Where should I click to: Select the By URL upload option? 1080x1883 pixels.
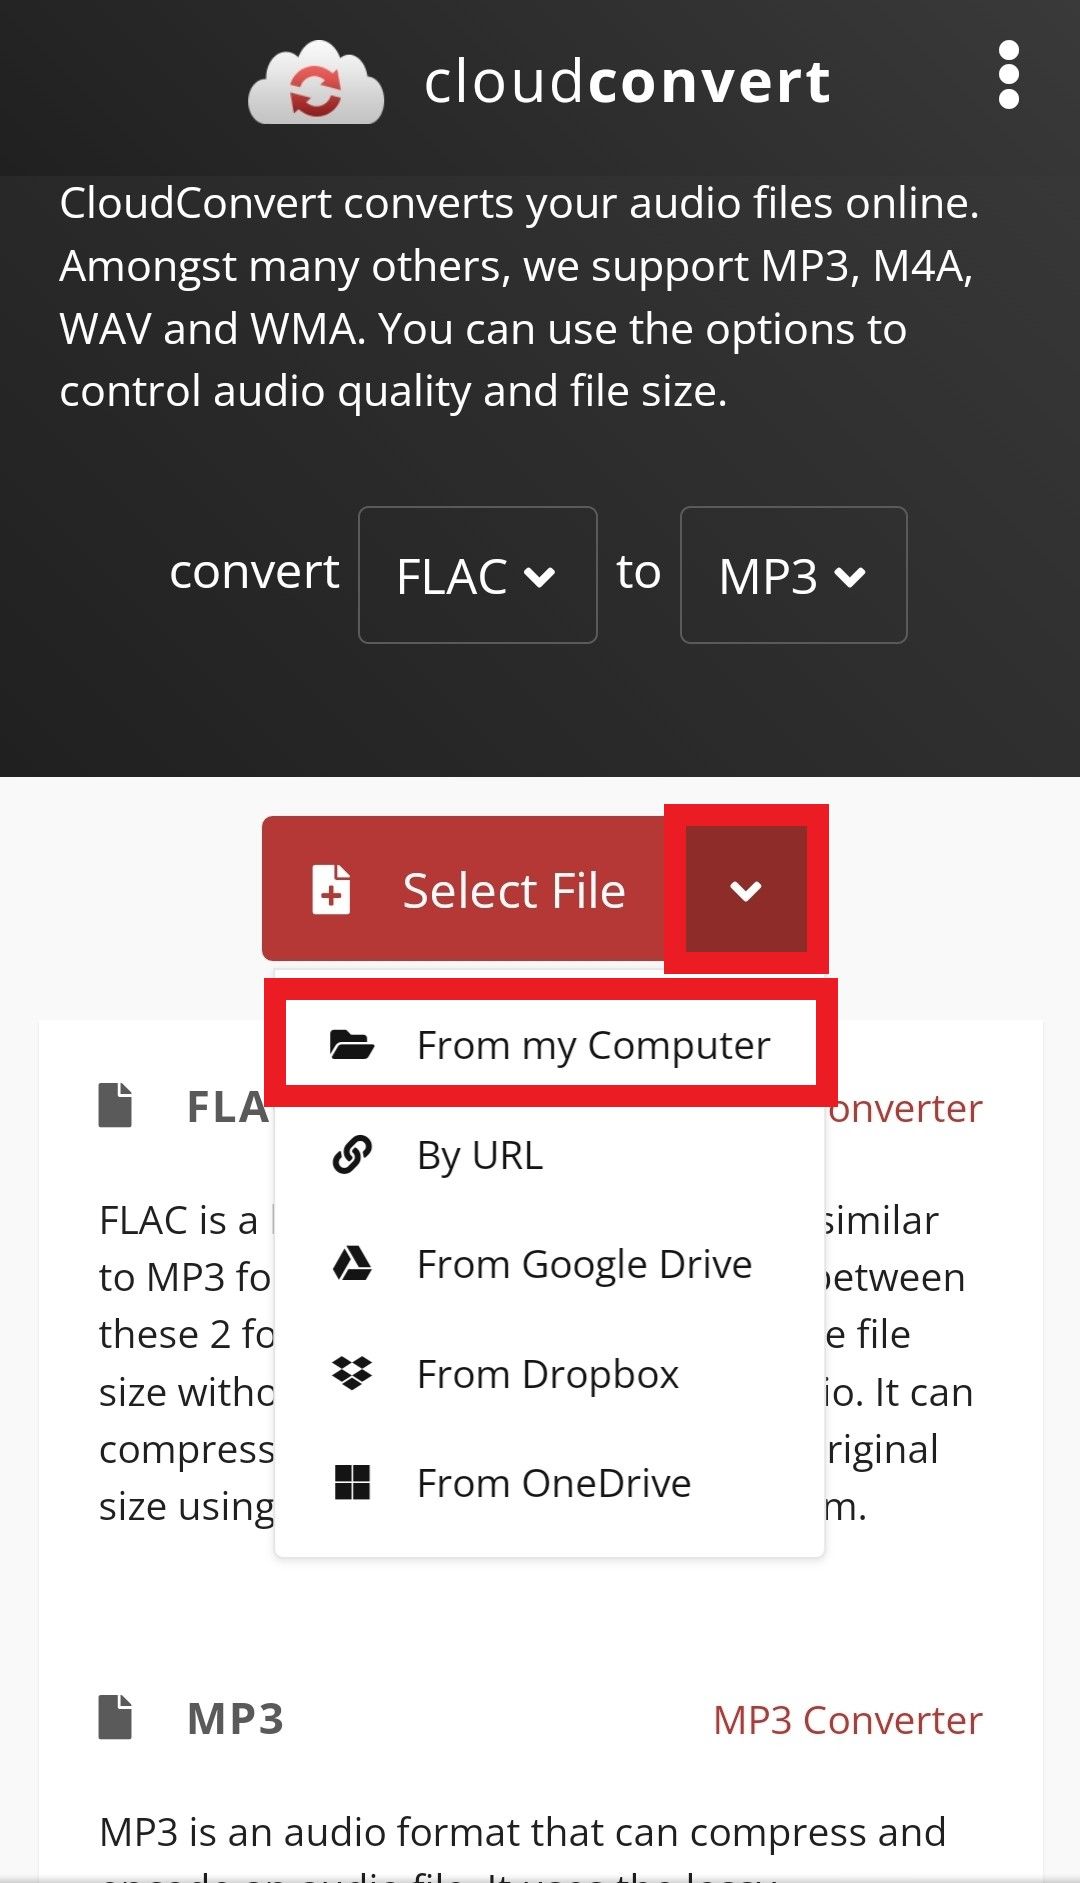[479, 1155]
